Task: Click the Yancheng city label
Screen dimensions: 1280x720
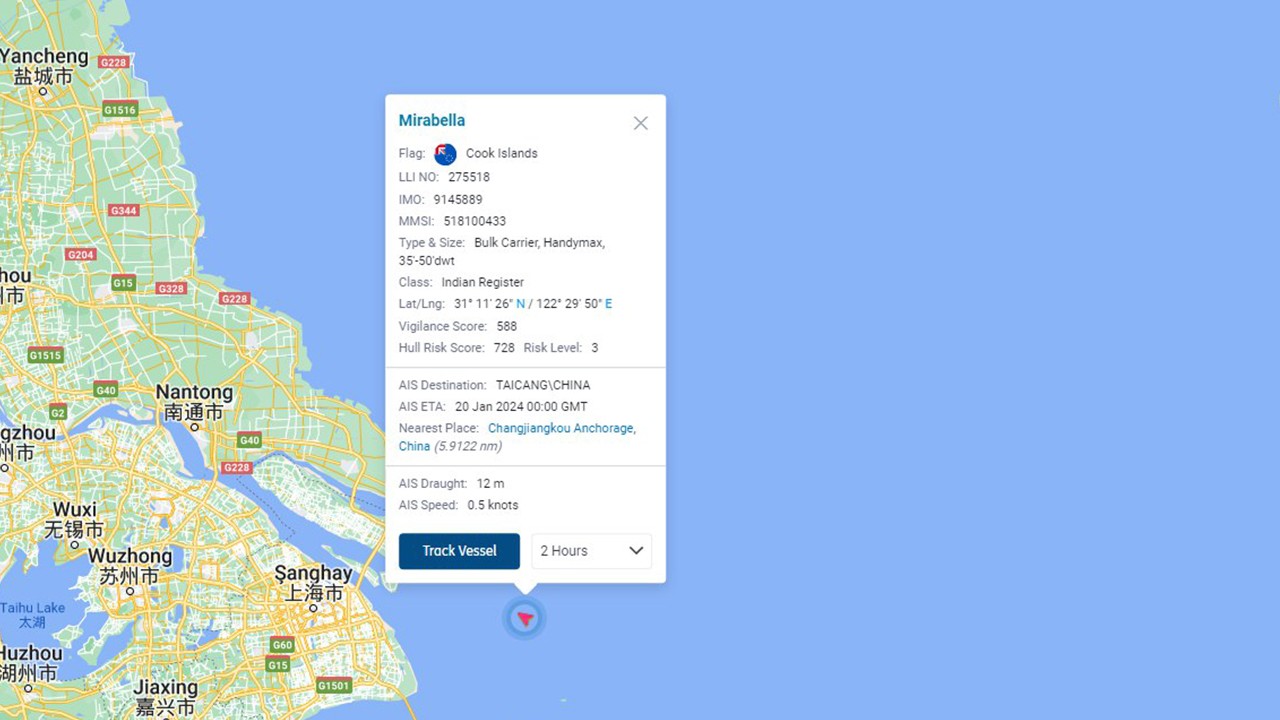Action: [x=44, y=56]
